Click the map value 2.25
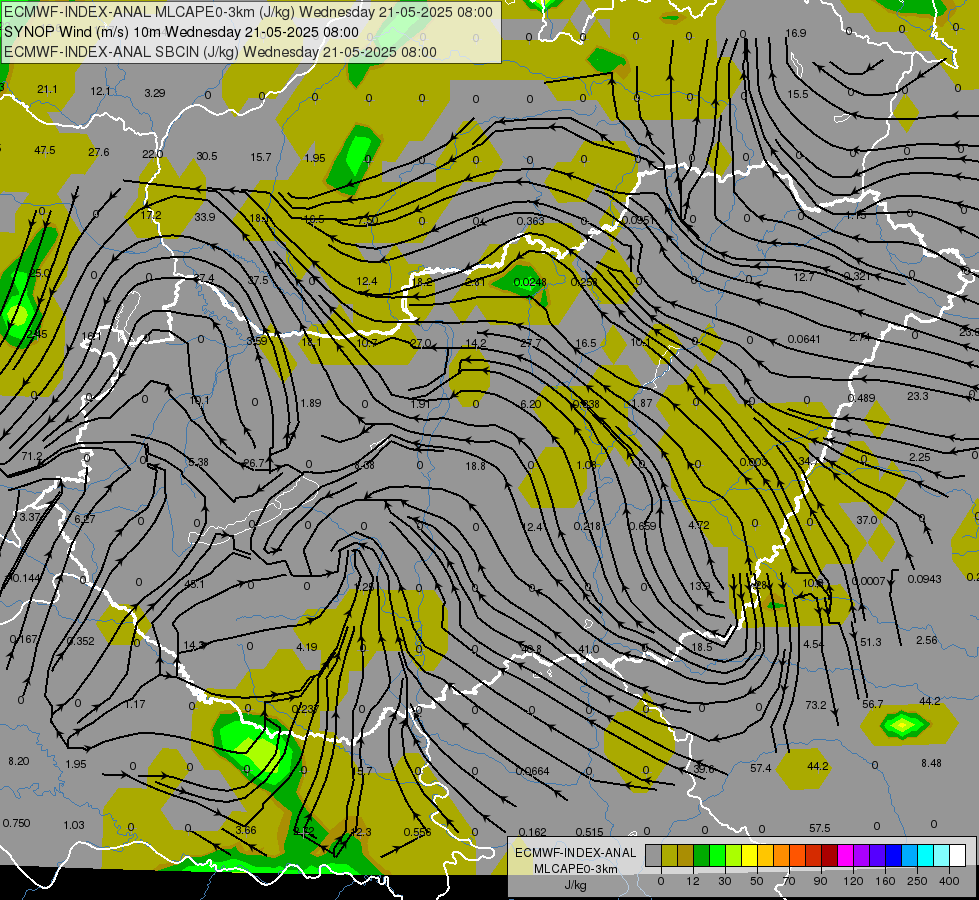This screenshot has height=900, width=979. (920, 457)
